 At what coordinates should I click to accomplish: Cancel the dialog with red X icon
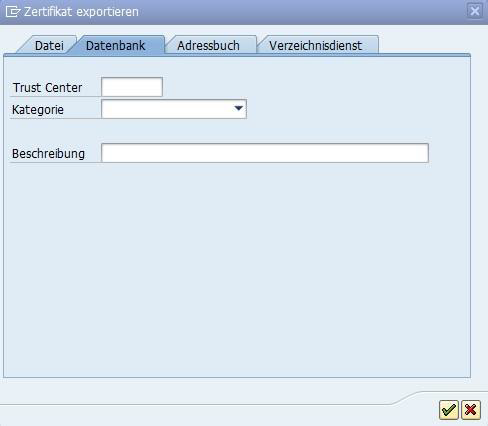coord(471,410)
